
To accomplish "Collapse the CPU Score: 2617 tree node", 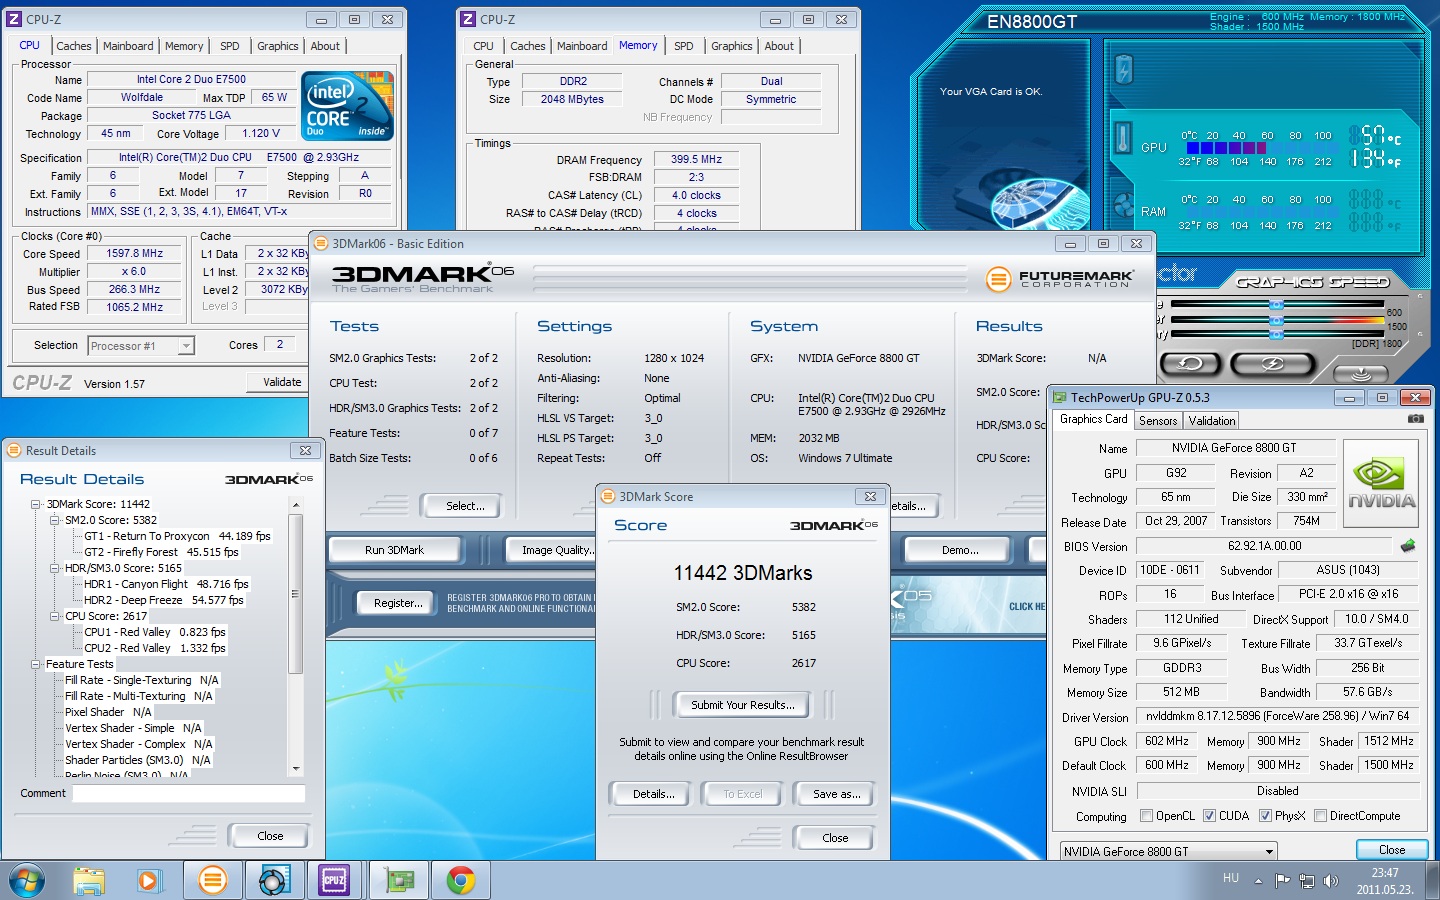I will click(x=55, y=617).
